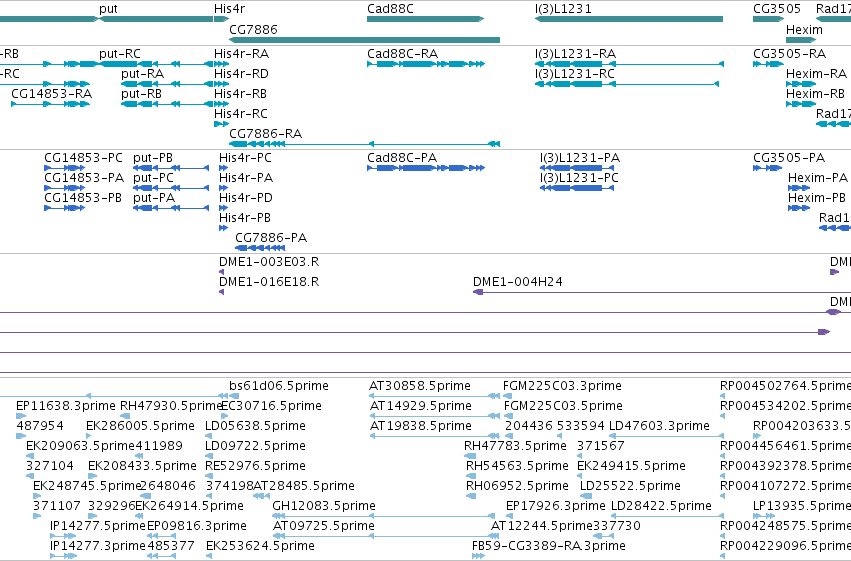Click protein 'His4r-PB'
Screen dimensions: 851x561
coord(245,218)
